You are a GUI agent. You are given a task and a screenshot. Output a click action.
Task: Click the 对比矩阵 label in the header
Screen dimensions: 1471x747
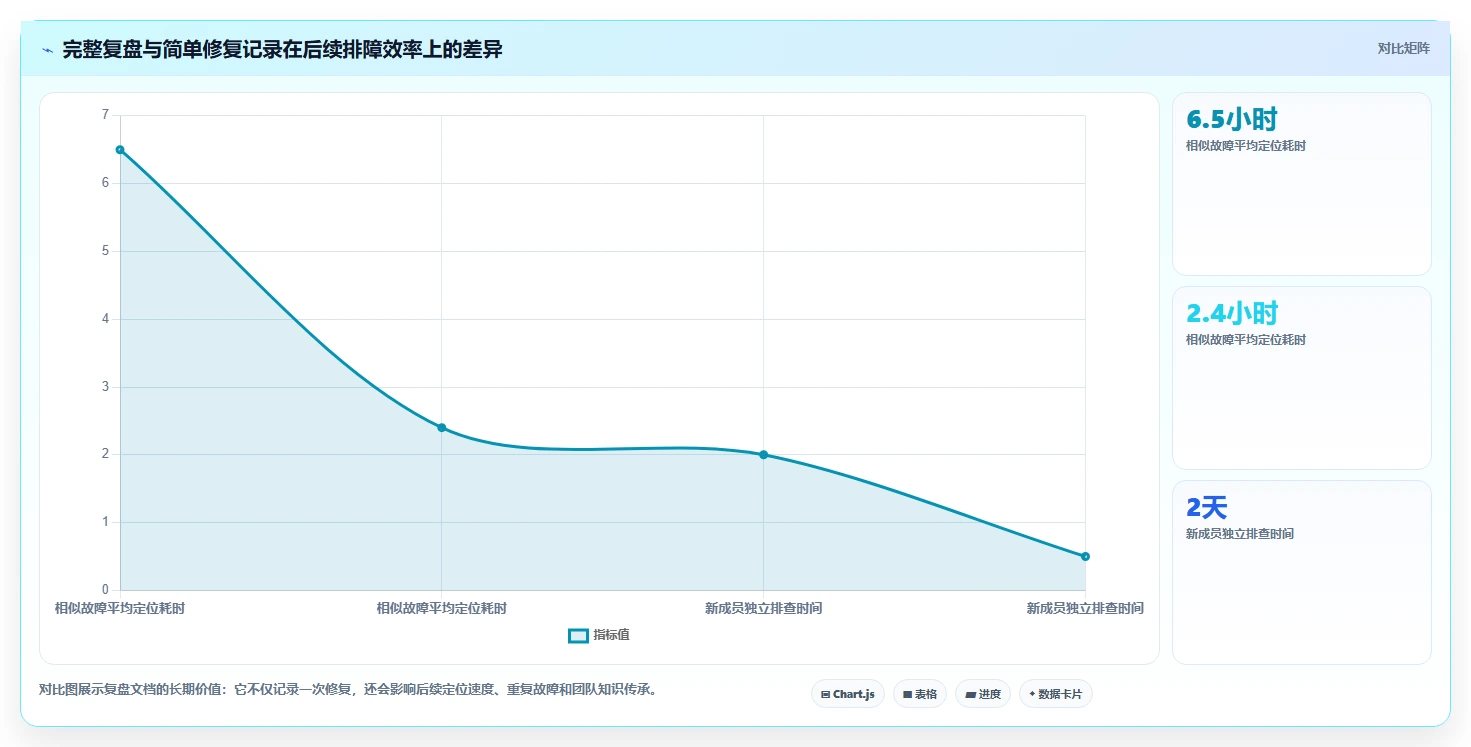1404,48
